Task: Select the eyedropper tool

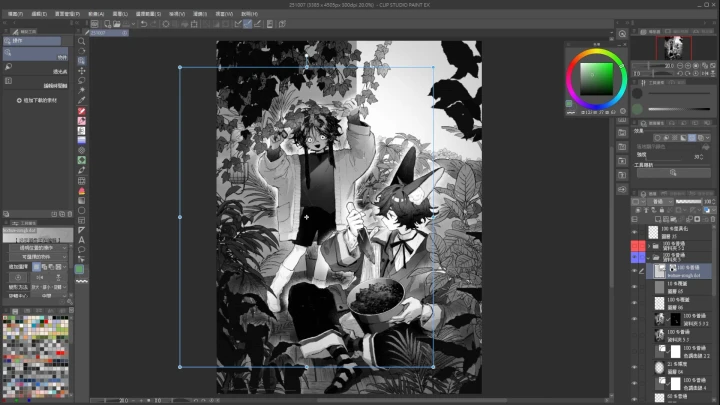Action: tap(81, 97)
